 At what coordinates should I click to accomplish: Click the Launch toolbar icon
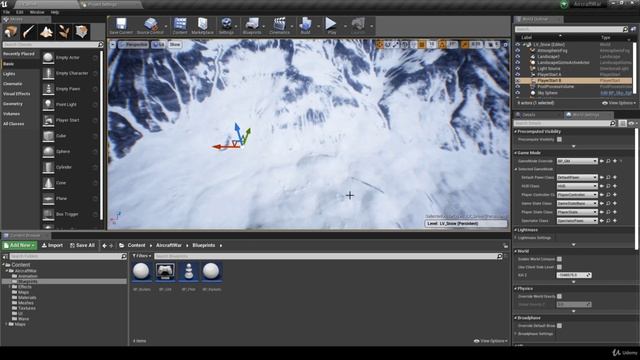358,24
